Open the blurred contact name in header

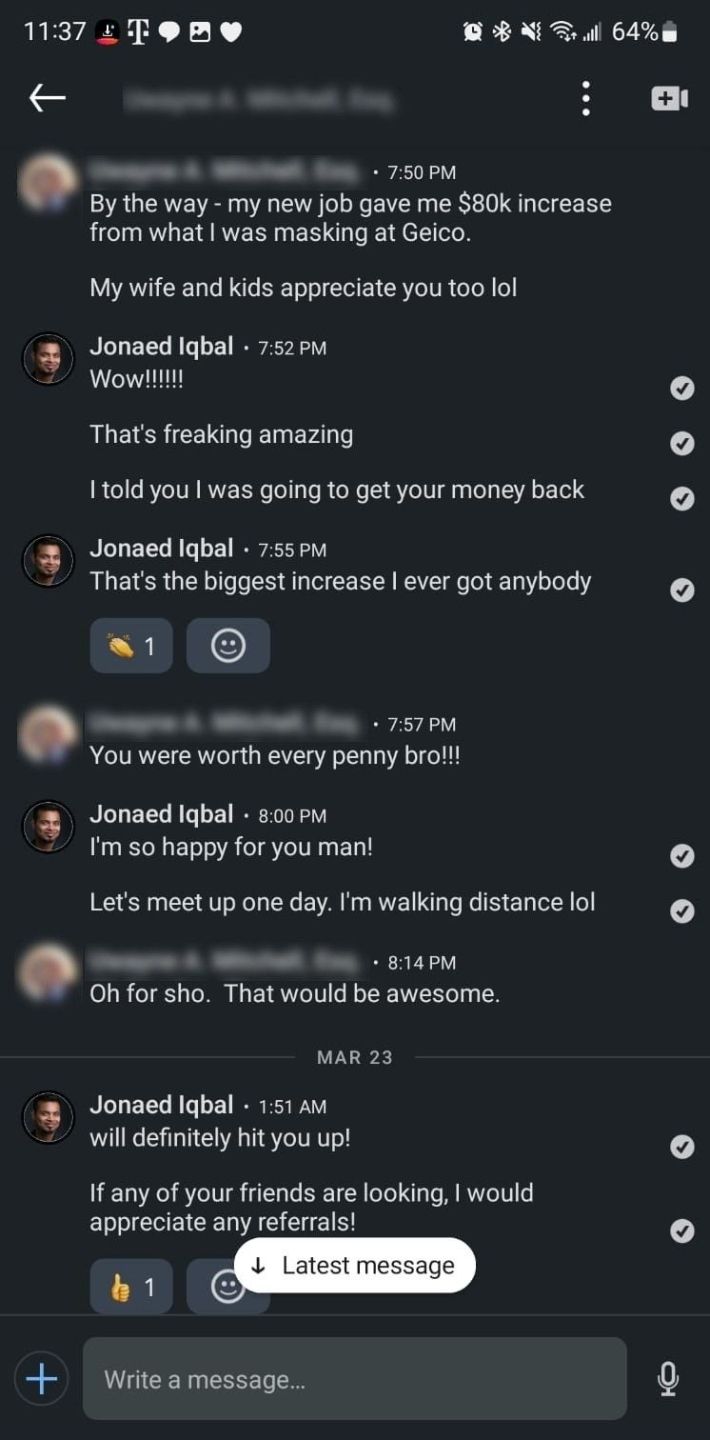point(258,98)
